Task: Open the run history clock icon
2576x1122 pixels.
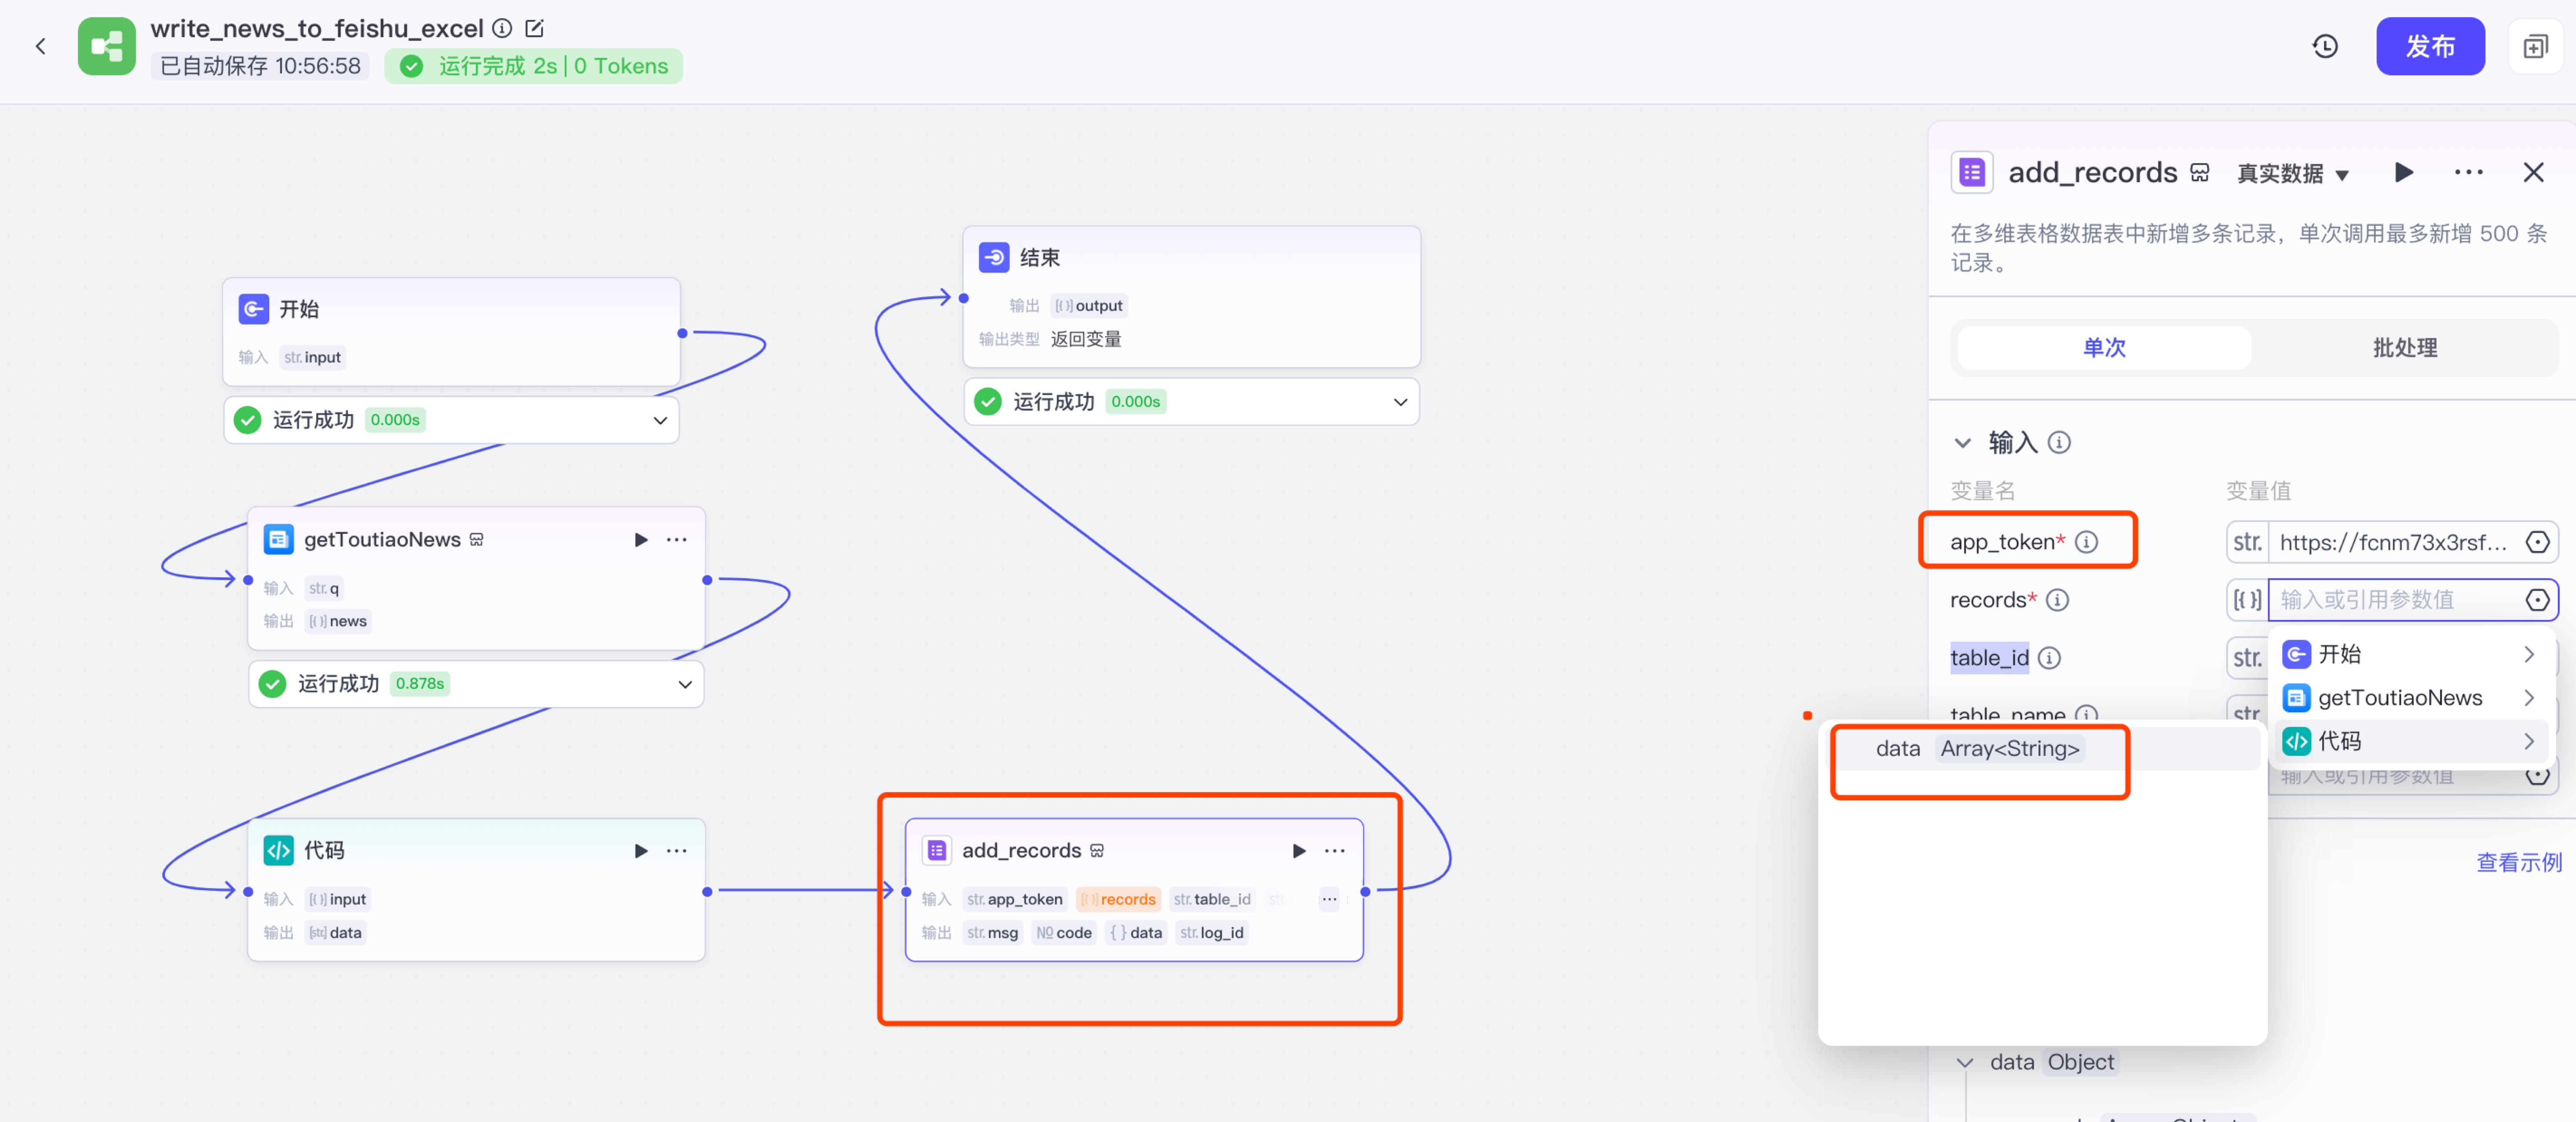Action: tap(2325, 46)
